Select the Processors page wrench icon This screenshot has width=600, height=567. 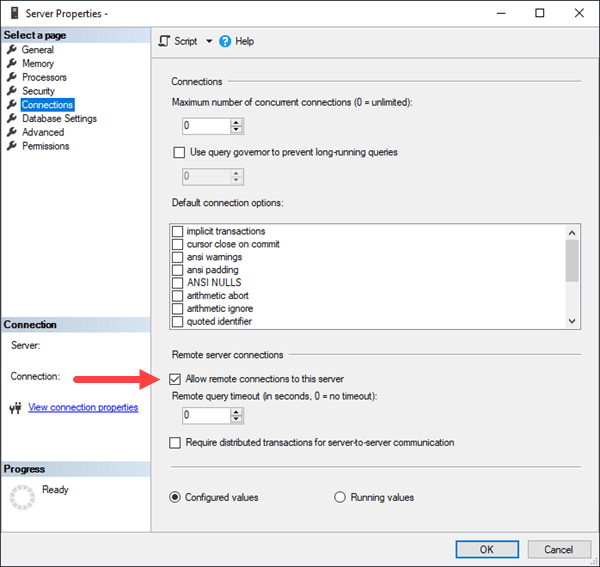click(x=12, y=78)
